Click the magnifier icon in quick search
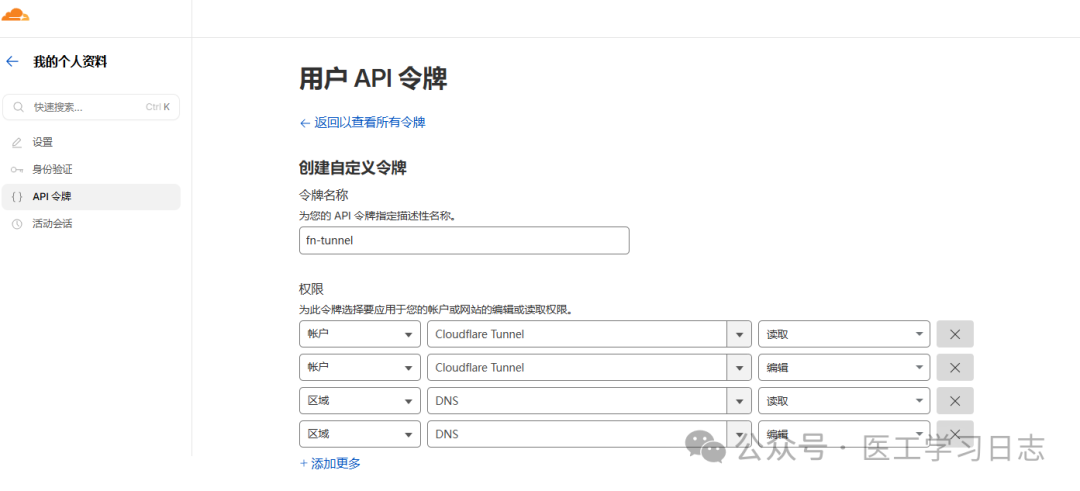Image resolution: width=1080 pixels, height=491 pixels. pos(19,107)
